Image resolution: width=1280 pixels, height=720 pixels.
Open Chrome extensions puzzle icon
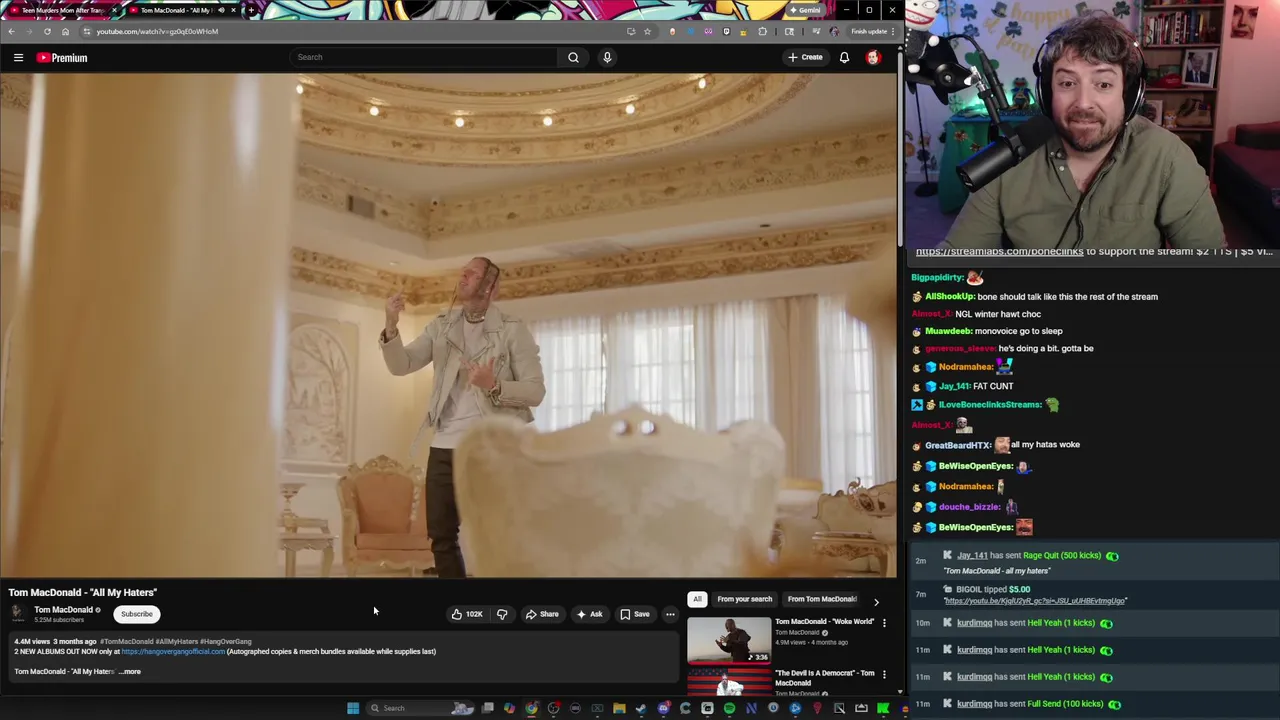coord(762,31)
